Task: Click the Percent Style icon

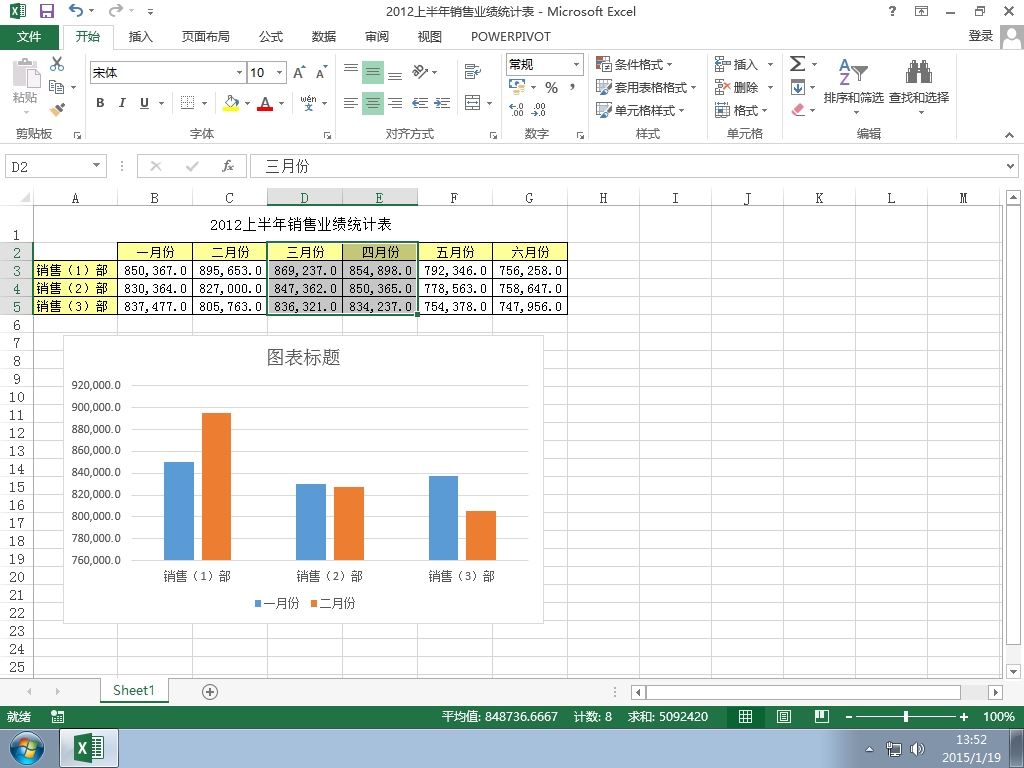Action: (x=552, y=88)
